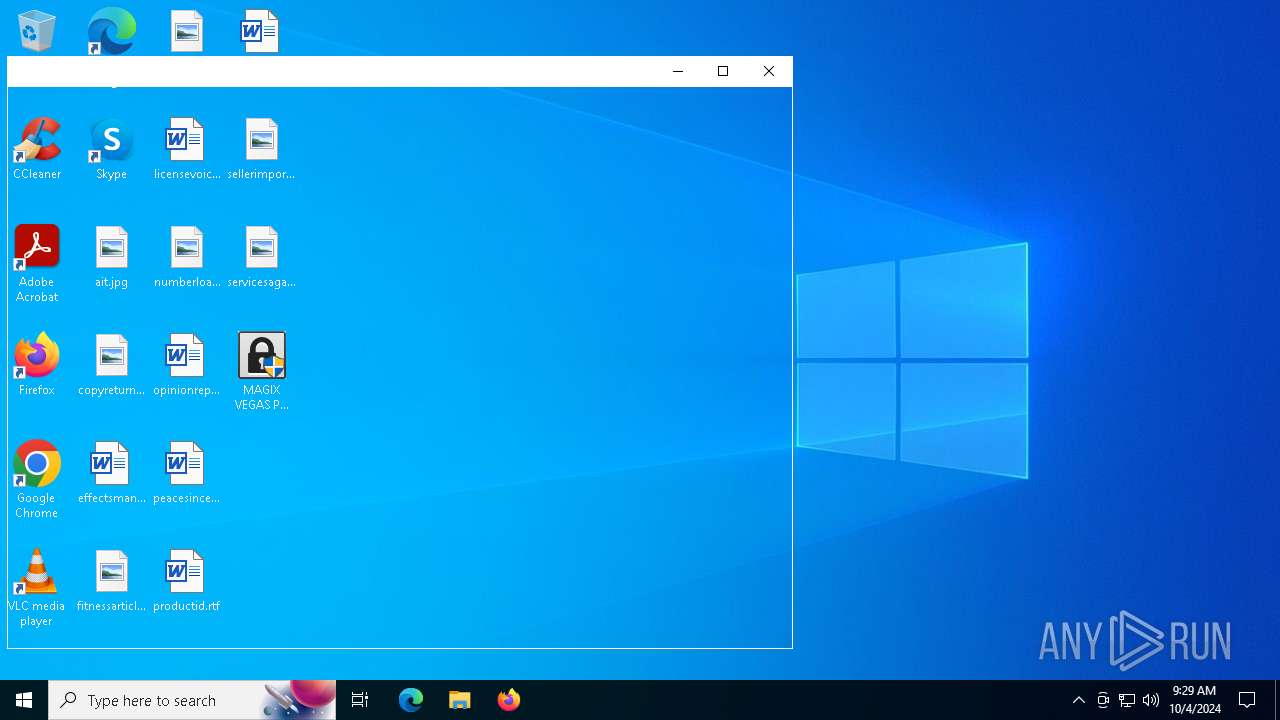Open the volume control tray icon
Viewport: 1280px width, 720px height.
pos(1151,700)
